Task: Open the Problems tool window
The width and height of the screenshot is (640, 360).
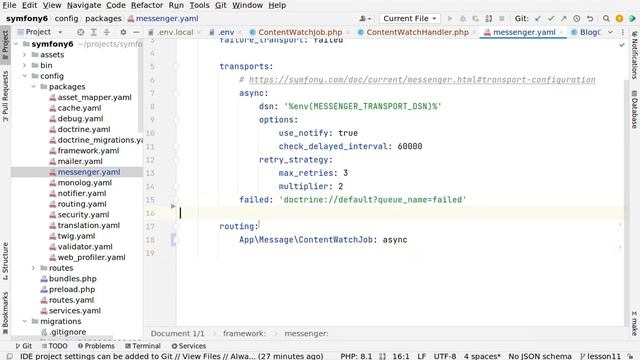Action: tap(96, 346)
